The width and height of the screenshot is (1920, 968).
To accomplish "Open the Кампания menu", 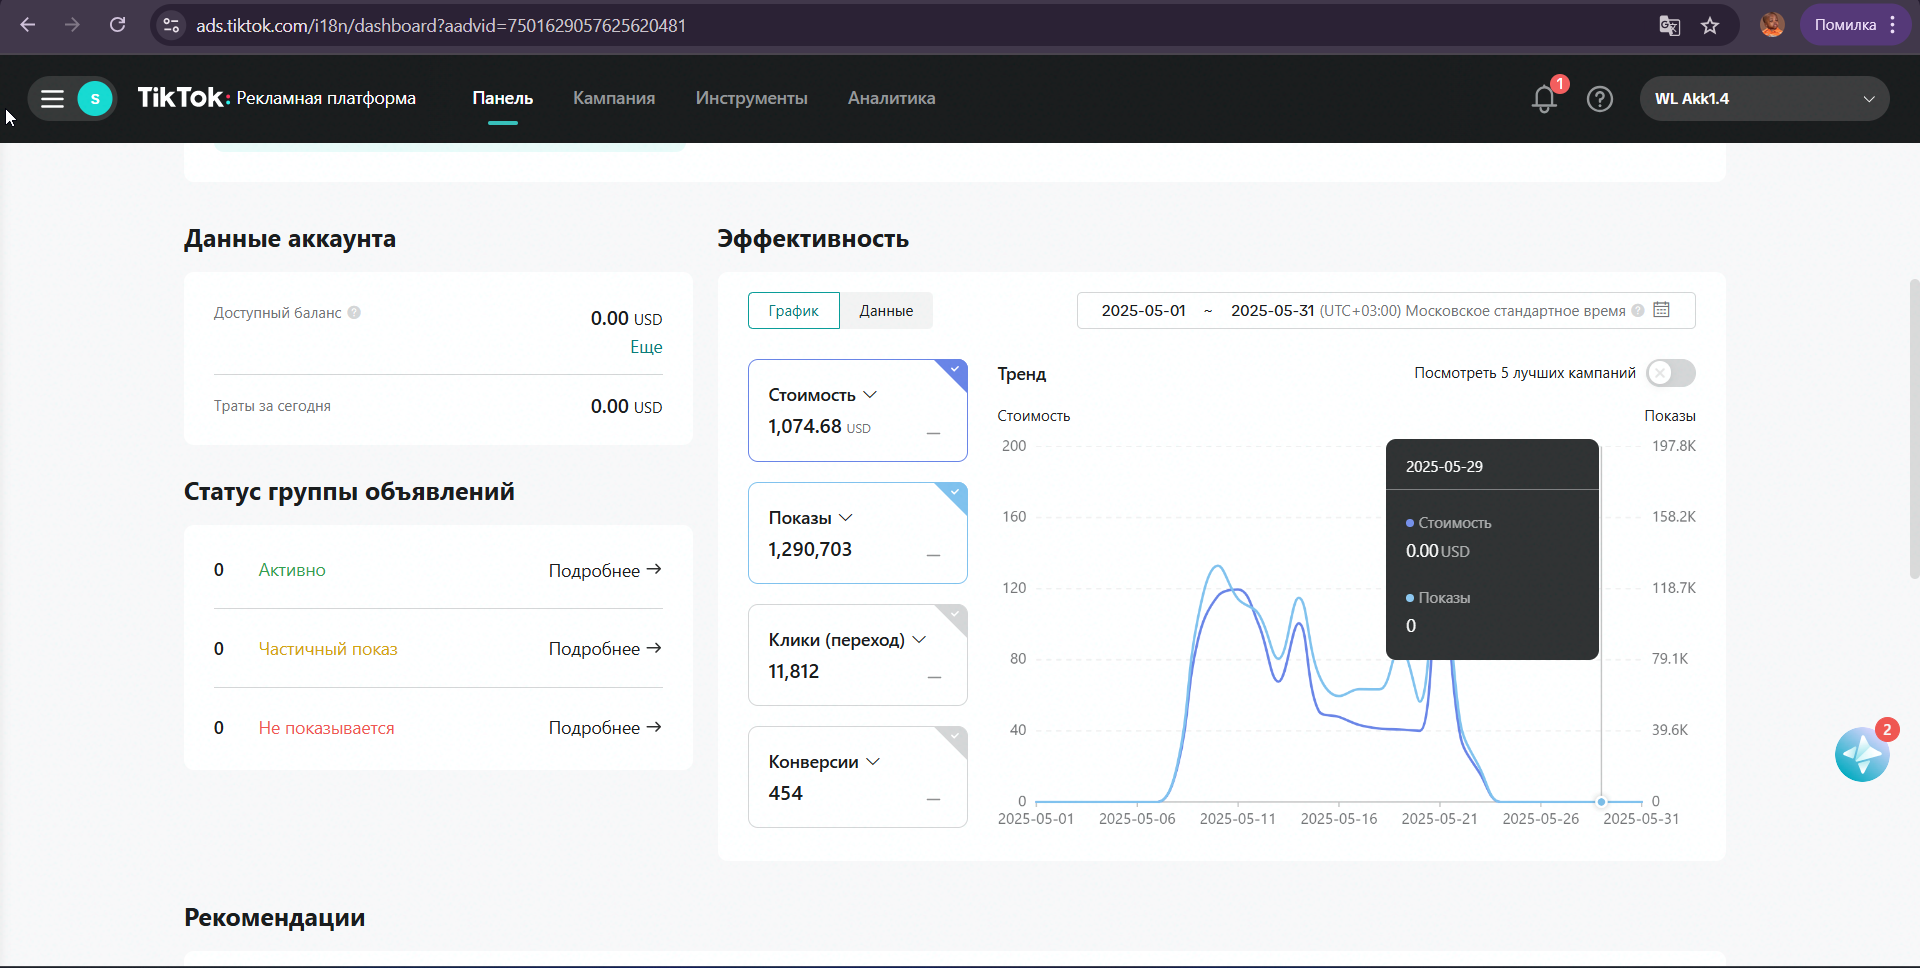I will (x=614, y=98).
